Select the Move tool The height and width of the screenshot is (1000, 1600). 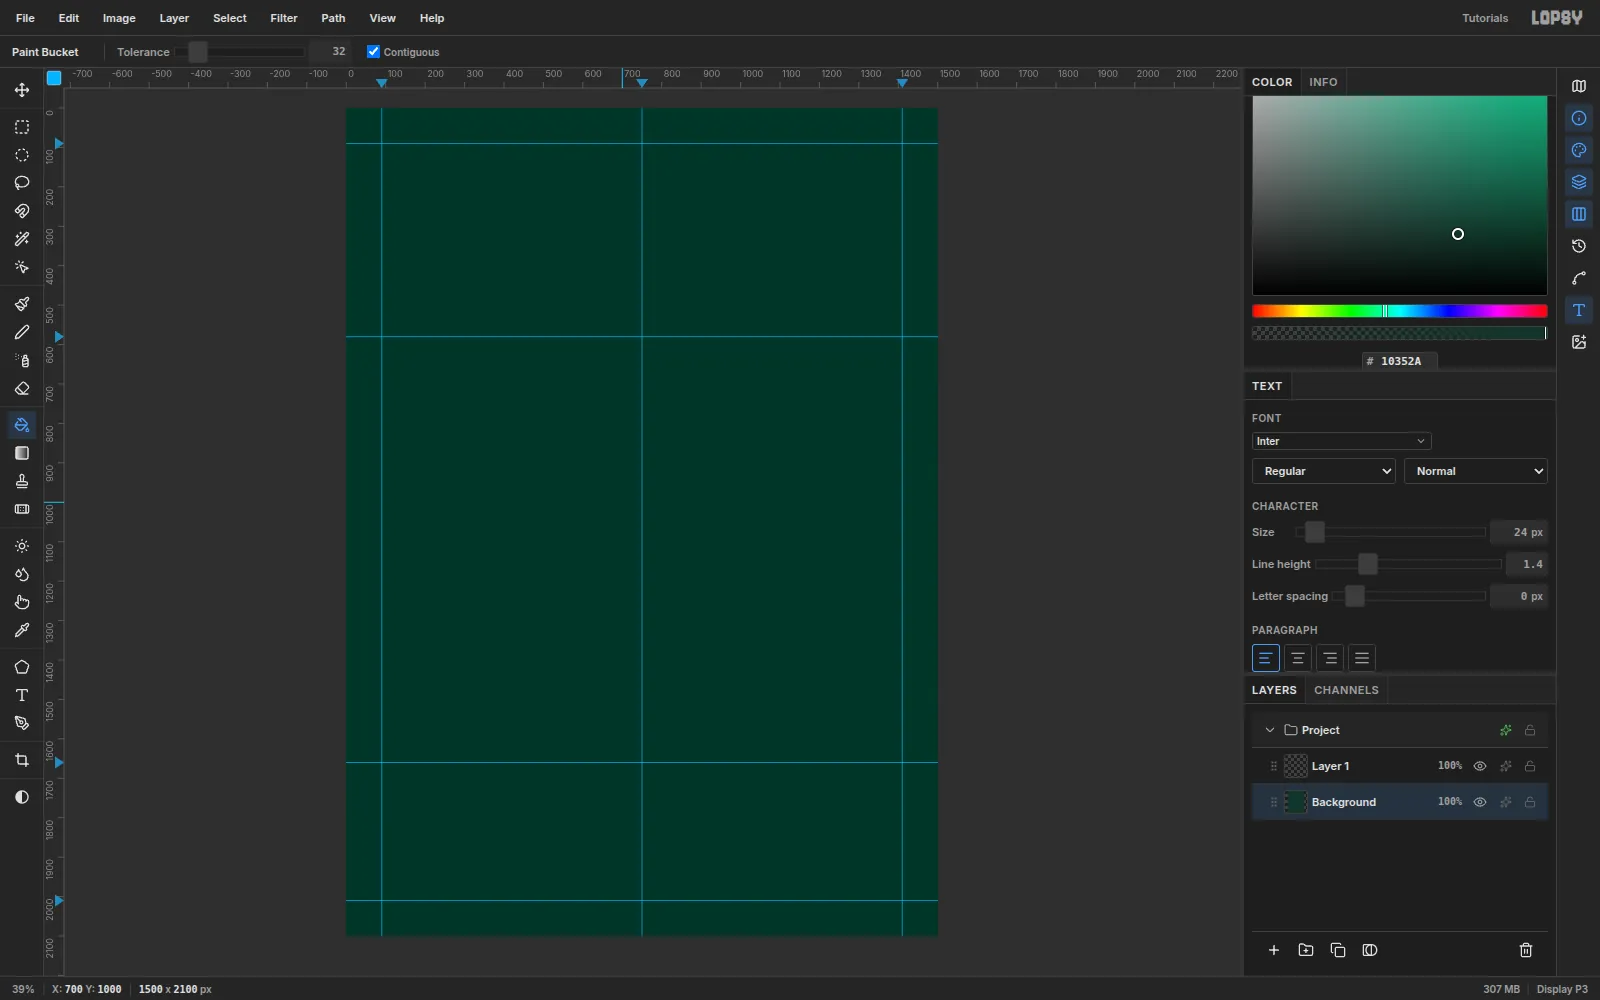21,90
